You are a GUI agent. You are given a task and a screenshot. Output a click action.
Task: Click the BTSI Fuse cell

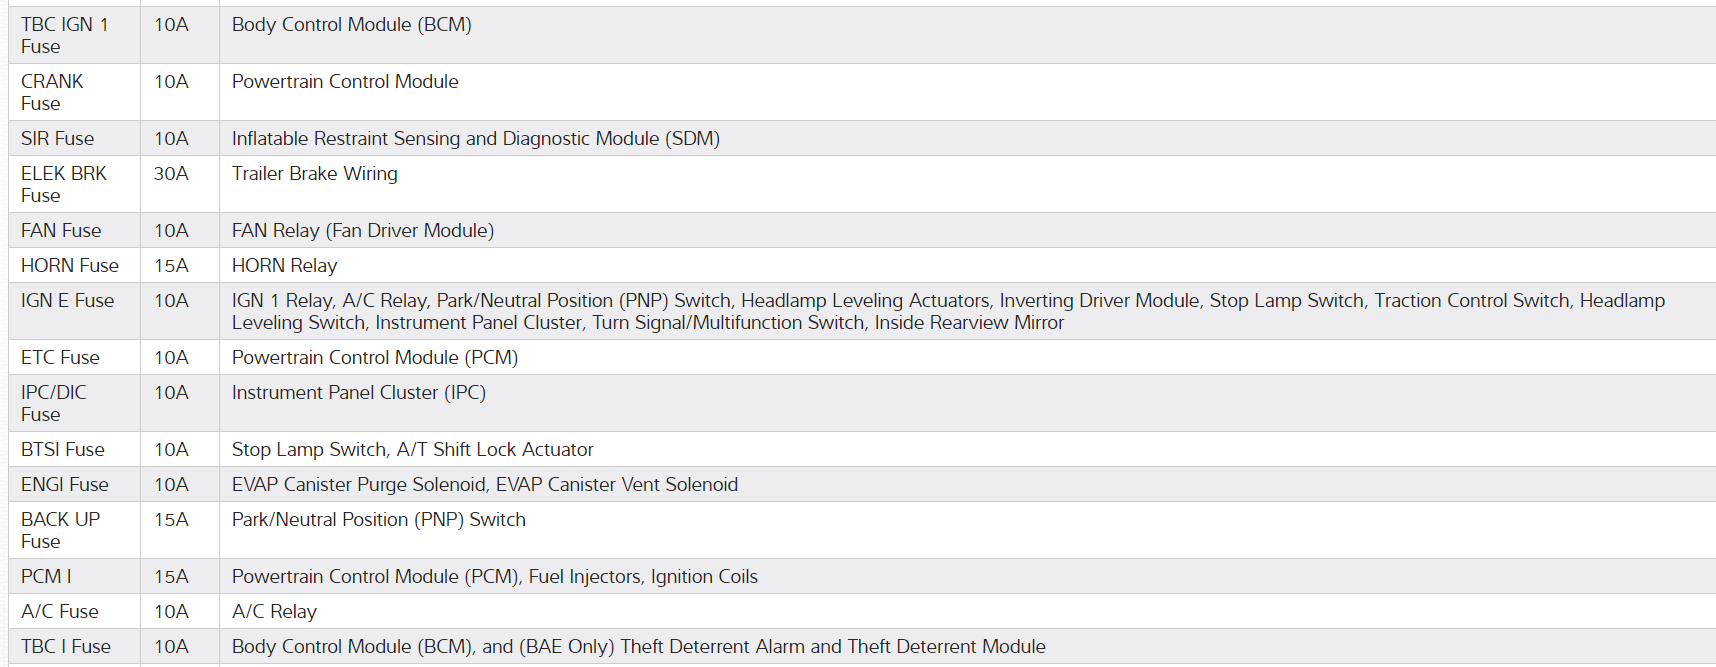pyautogui.click(x=62, y=450)
